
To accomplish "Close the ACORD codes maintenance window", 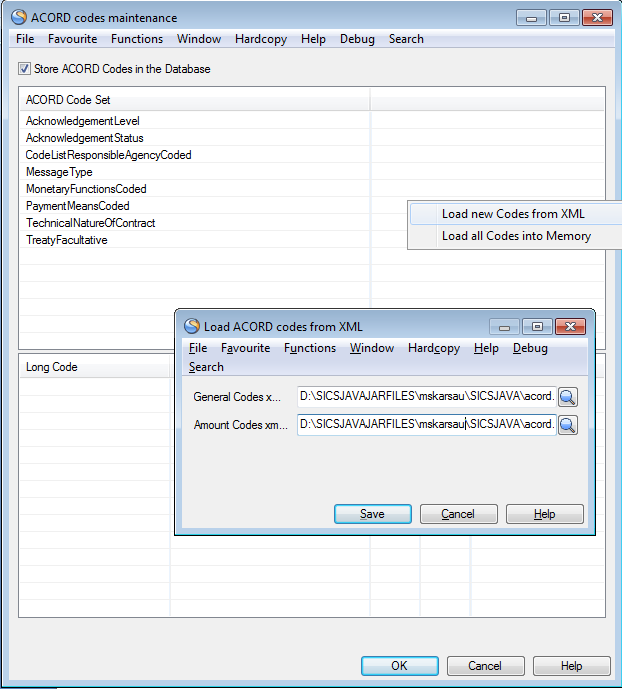I will [597, 18].
